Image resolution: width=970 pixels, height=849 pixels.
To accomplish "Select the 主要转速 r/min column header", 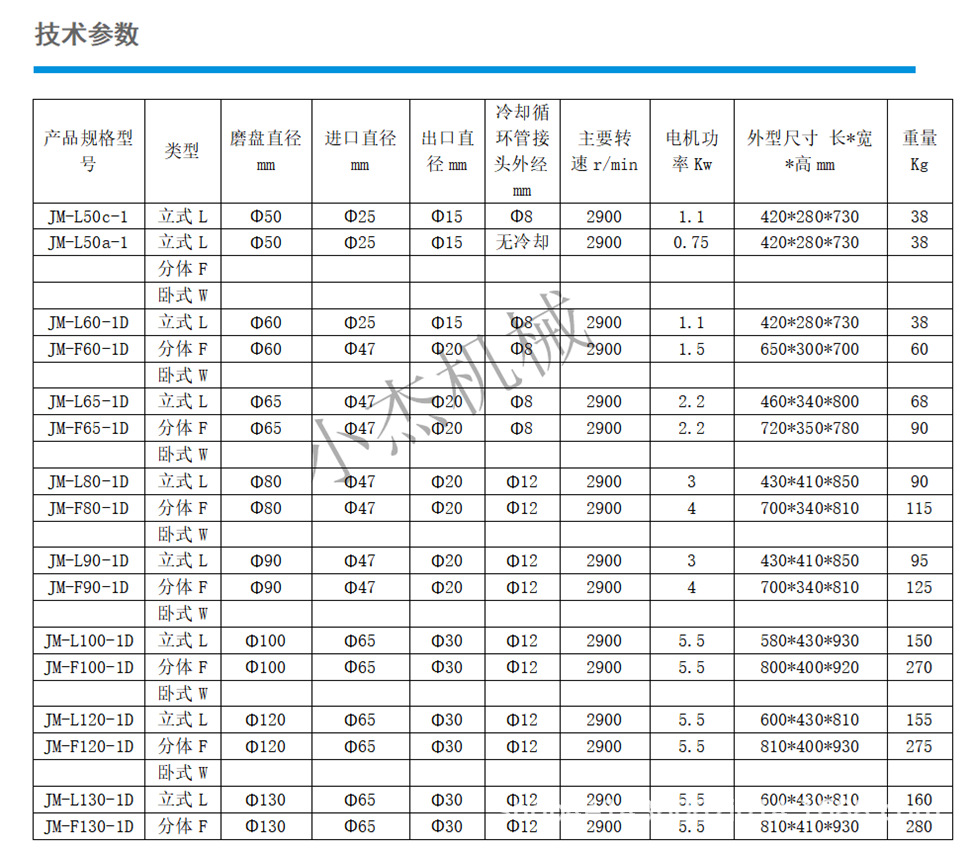I will click(604, 151).
